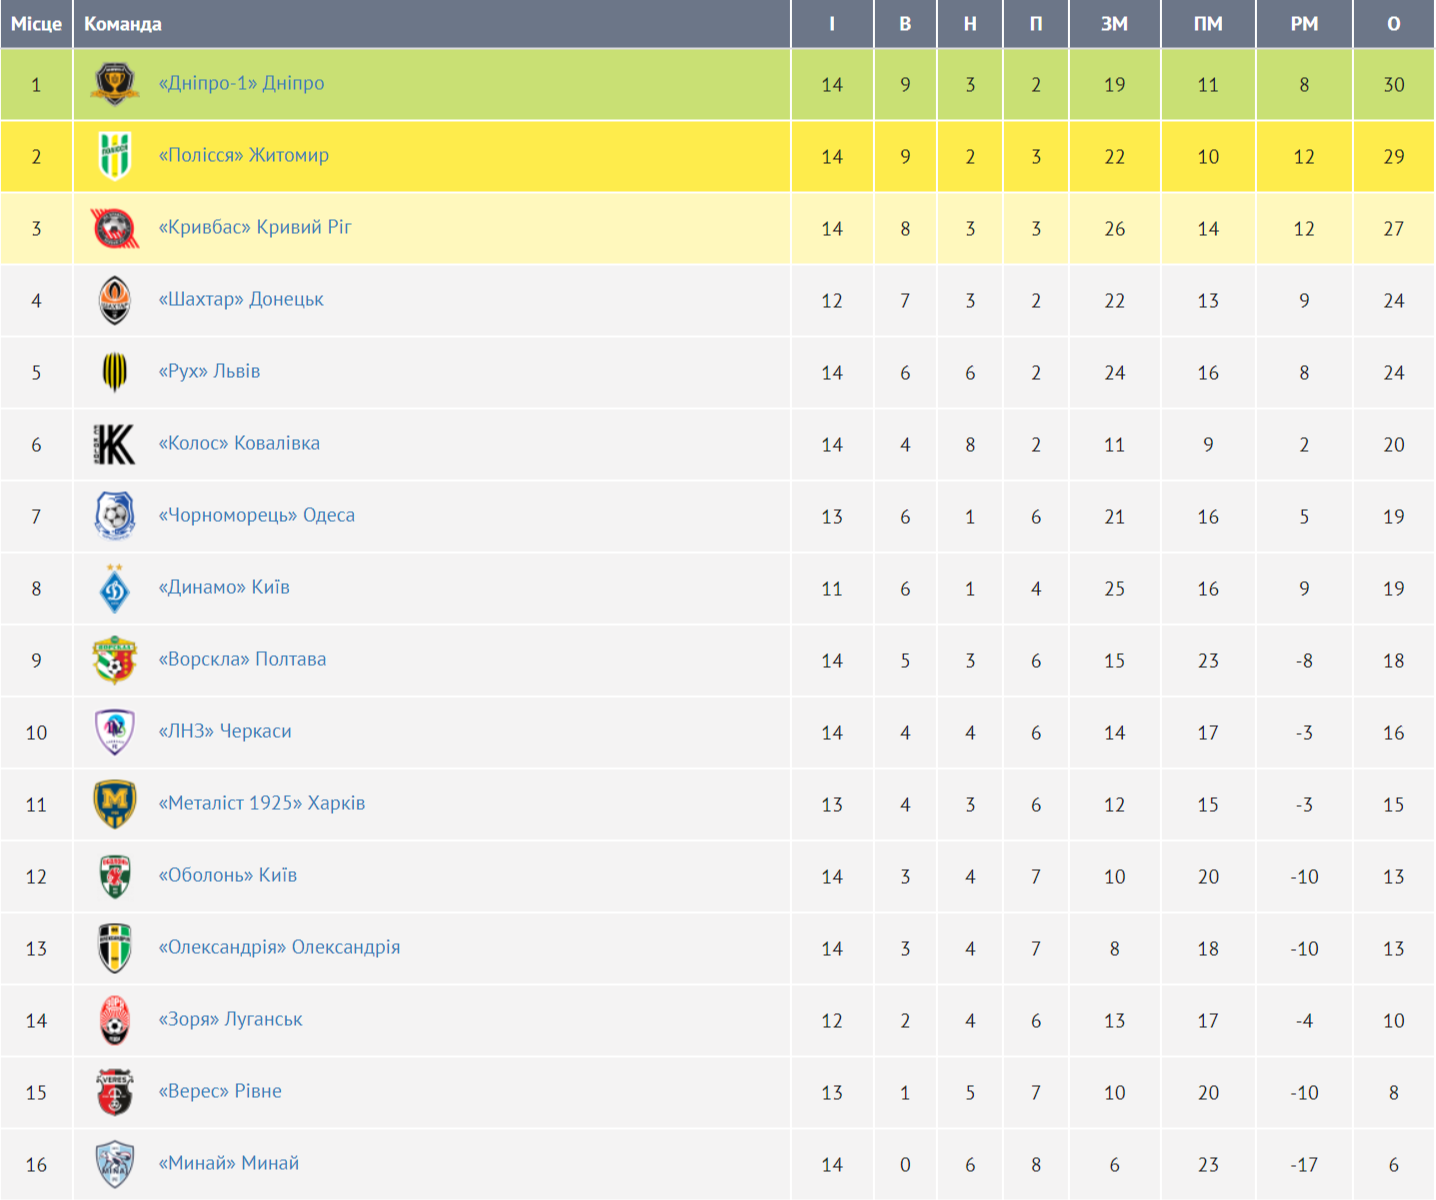Click the Команда column header
1436x1200 pixels.
click(x=123, y=24)
